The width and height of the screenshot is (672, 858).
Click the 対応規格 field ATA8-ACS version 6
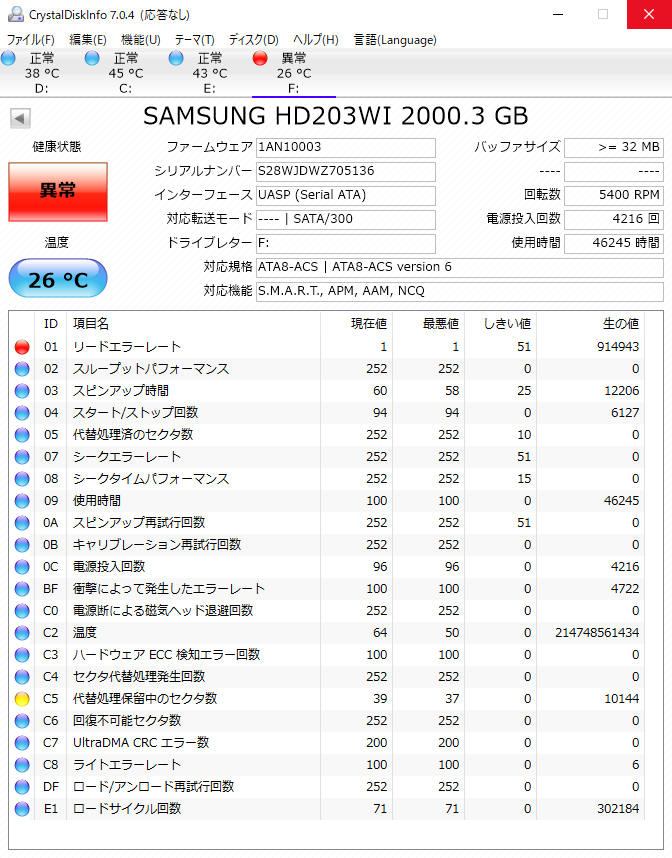(x=460, y=268)
